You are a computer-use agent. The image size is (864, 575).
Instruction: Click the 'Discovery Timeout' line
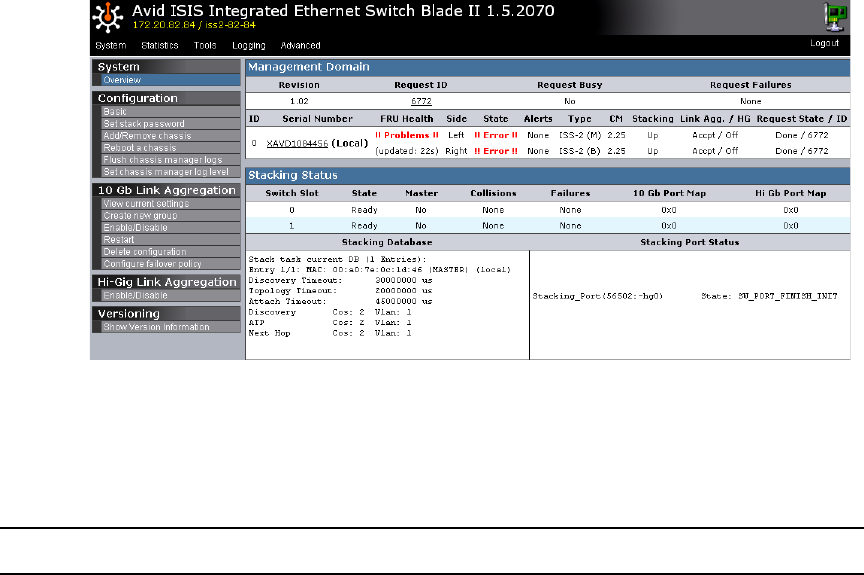(x=341, y=280)
